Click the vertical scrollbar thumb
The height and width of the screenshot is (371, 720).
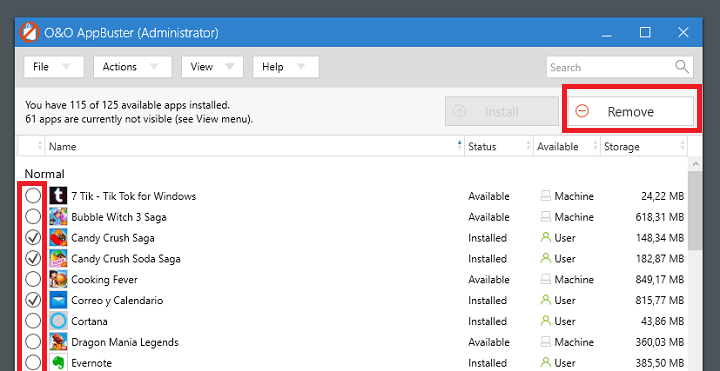pyautogui.click(x=695, y=210)
